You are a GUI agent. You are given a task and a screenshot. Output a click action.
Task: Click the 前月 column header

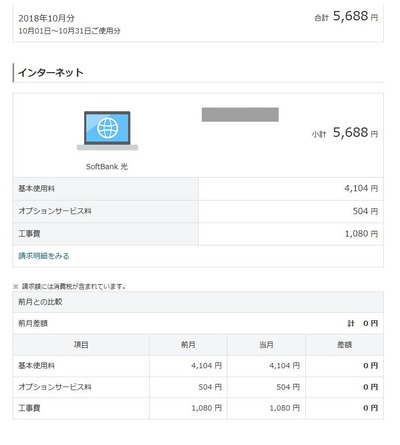[x=188, y=345]
